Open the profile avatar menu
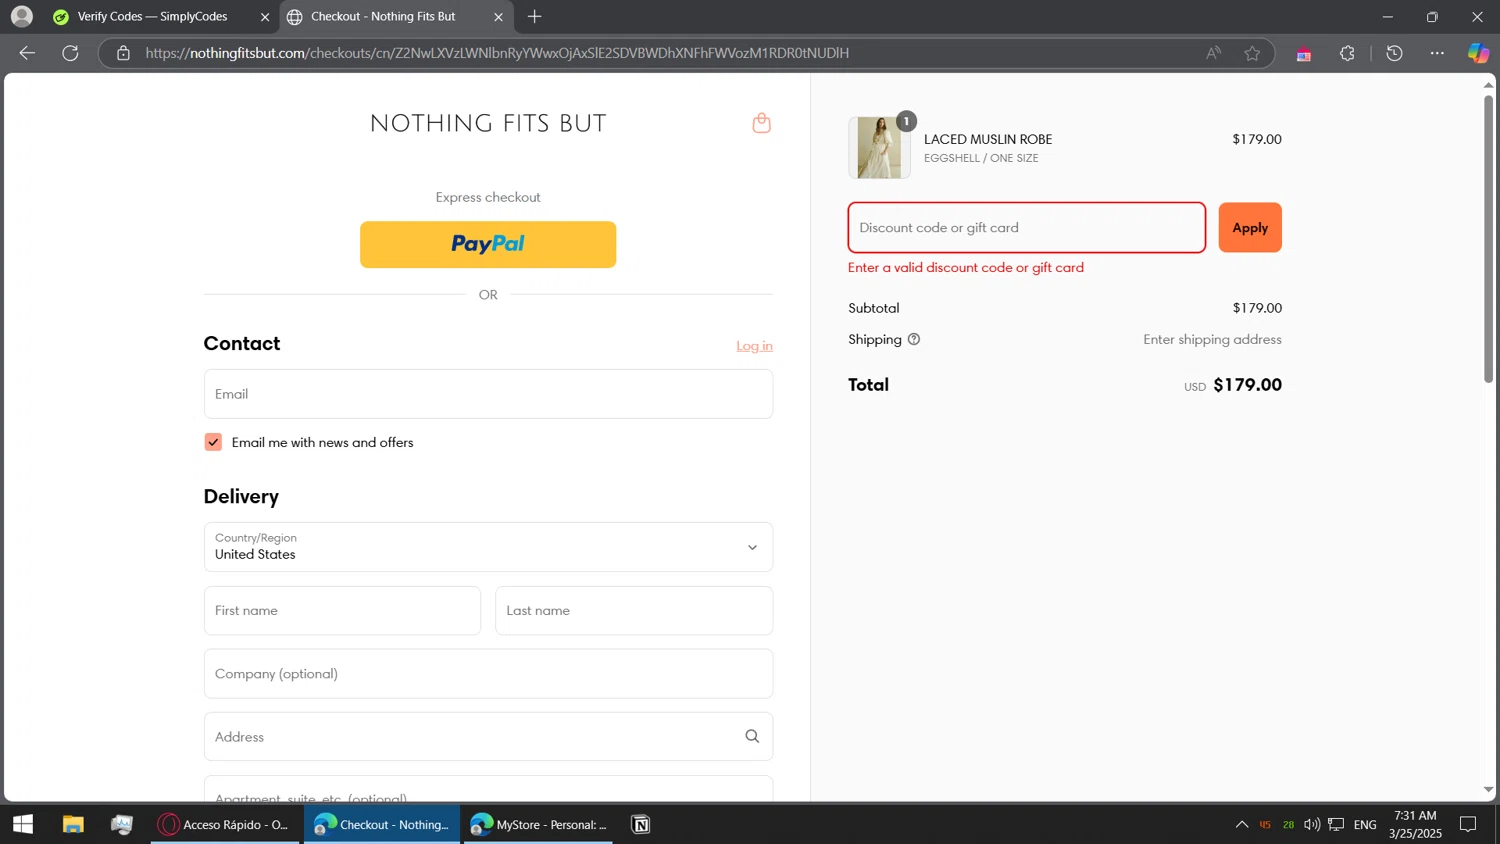 pos(21,16)
